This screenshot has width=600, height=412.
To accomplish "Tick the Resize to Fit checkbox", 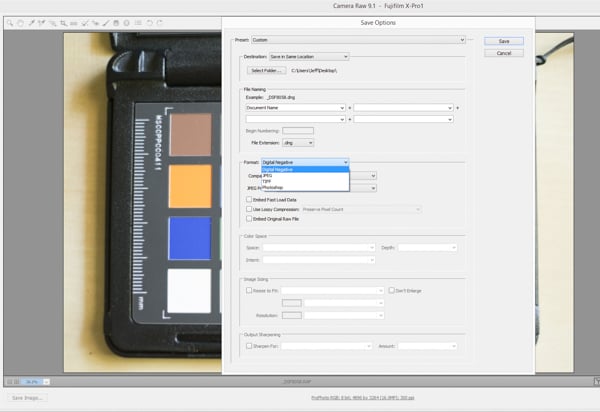I will pyautogui.click(x=249, y=290).
